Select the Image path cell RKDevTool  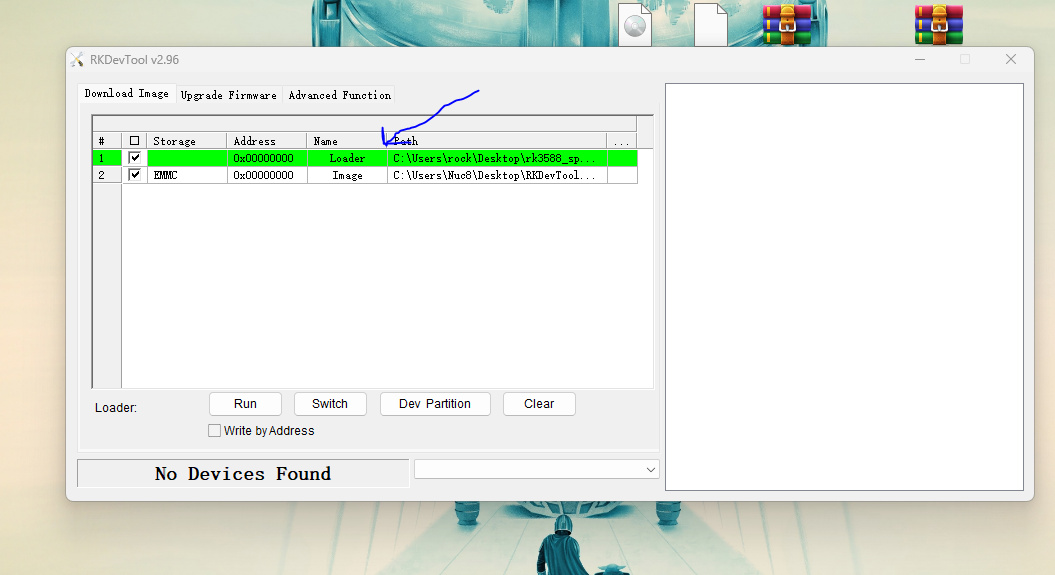497,175
